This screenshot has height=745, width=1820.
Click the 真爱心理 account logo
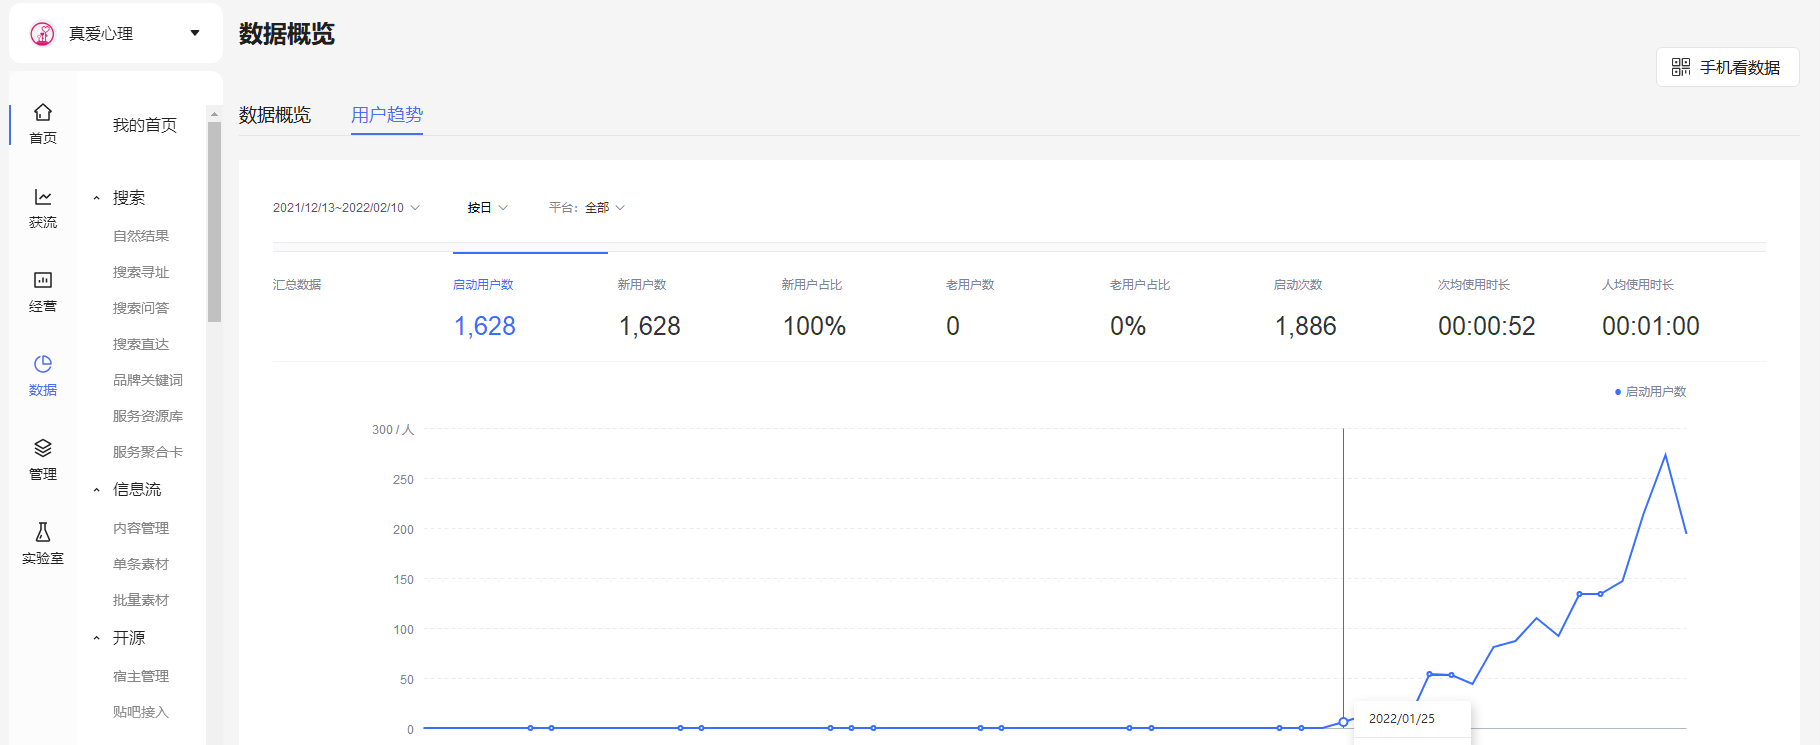click(x=42, y=34)
